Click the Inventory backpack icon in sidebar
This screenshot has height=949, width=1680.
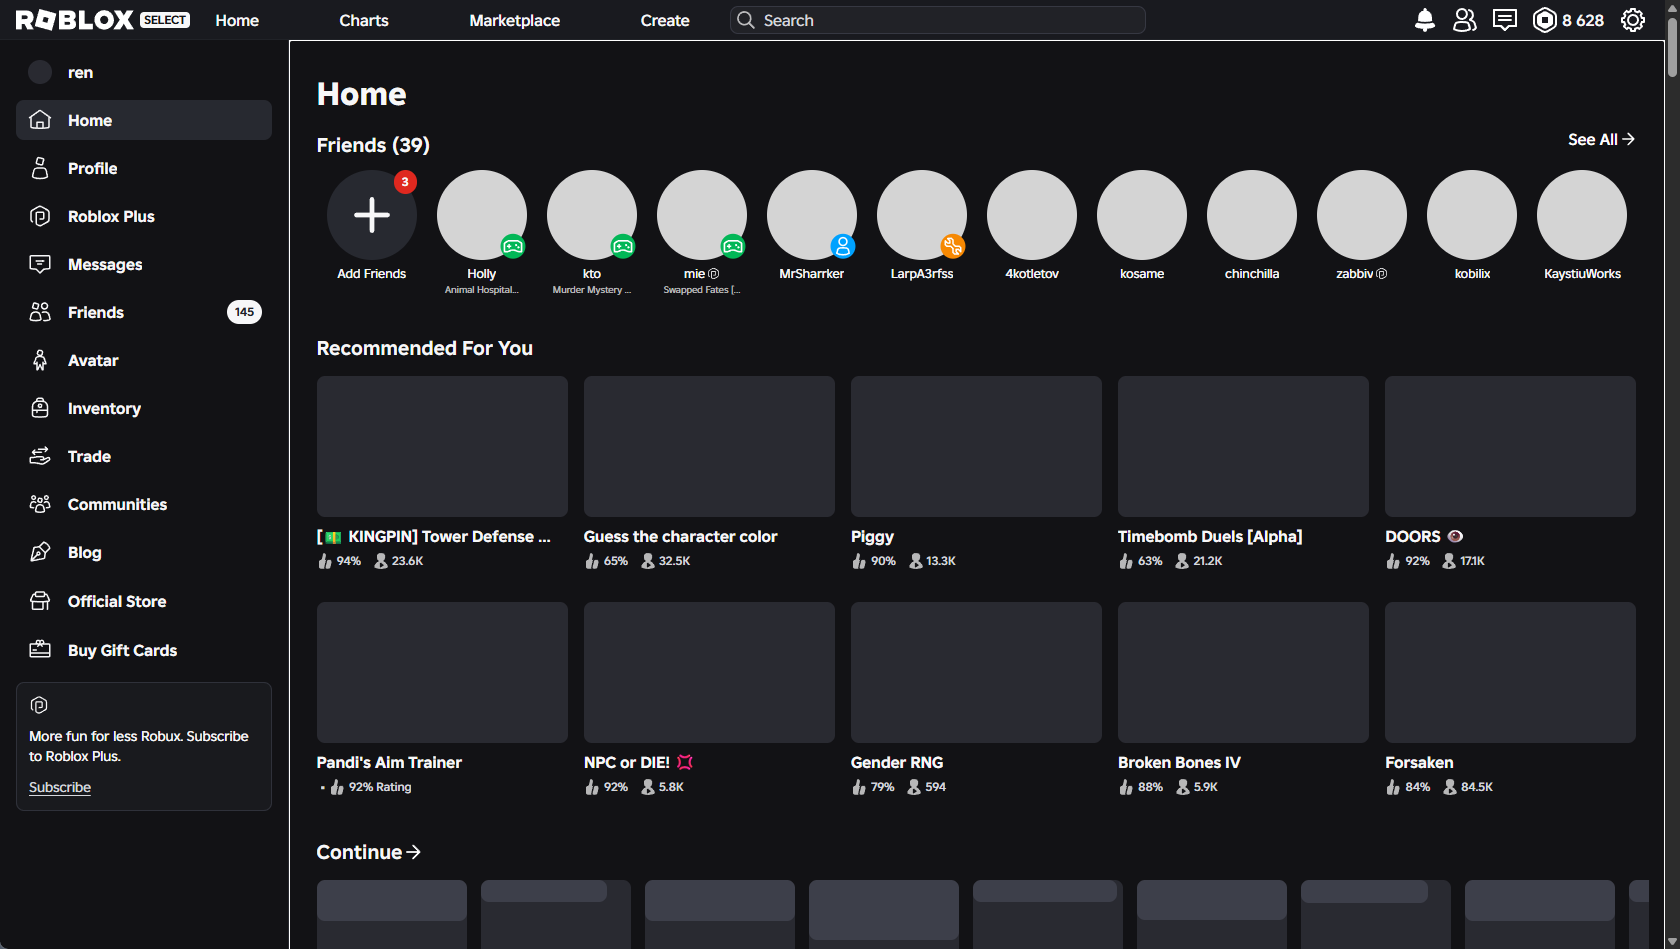[x=40, y=408]
